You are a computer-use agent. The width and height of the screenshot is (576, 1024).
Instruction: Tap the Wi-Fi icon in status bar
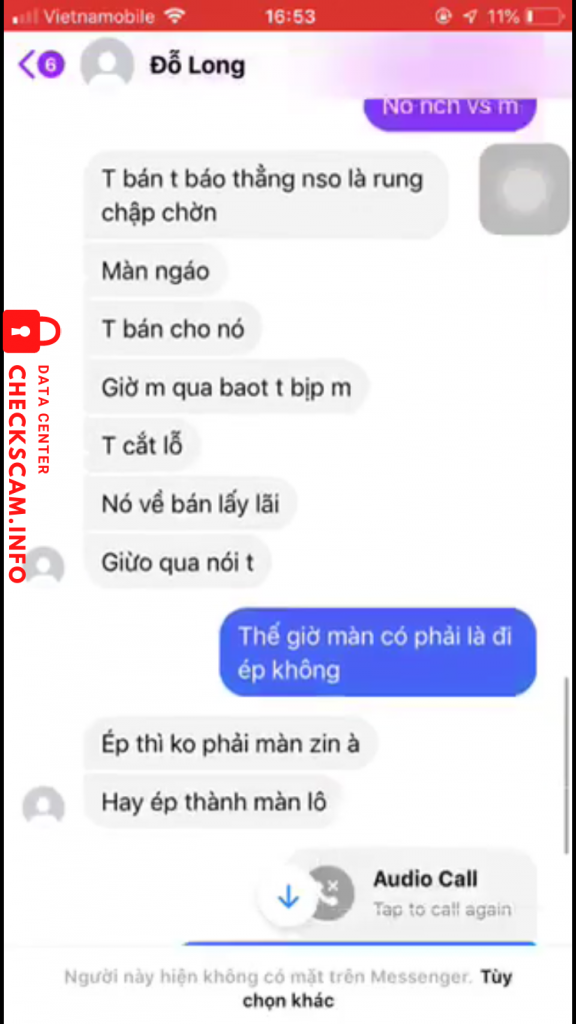click(x=174, y=16)
